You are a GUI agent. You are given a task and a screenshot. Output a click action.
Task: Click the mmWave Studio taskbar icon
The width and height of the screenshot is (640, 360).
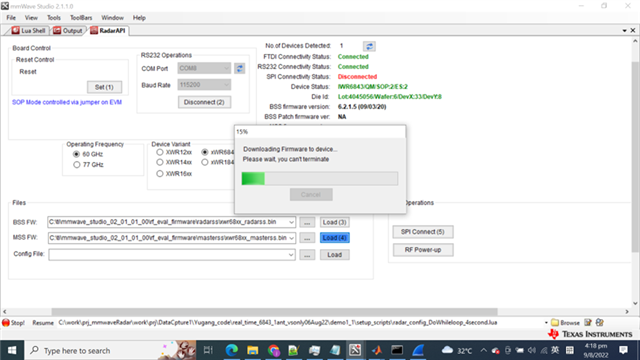(355, 350)
